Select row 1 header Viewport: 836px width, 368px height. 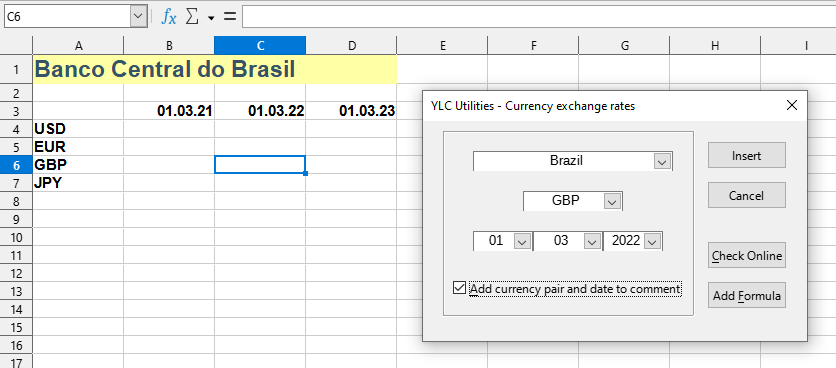[16, 69]
